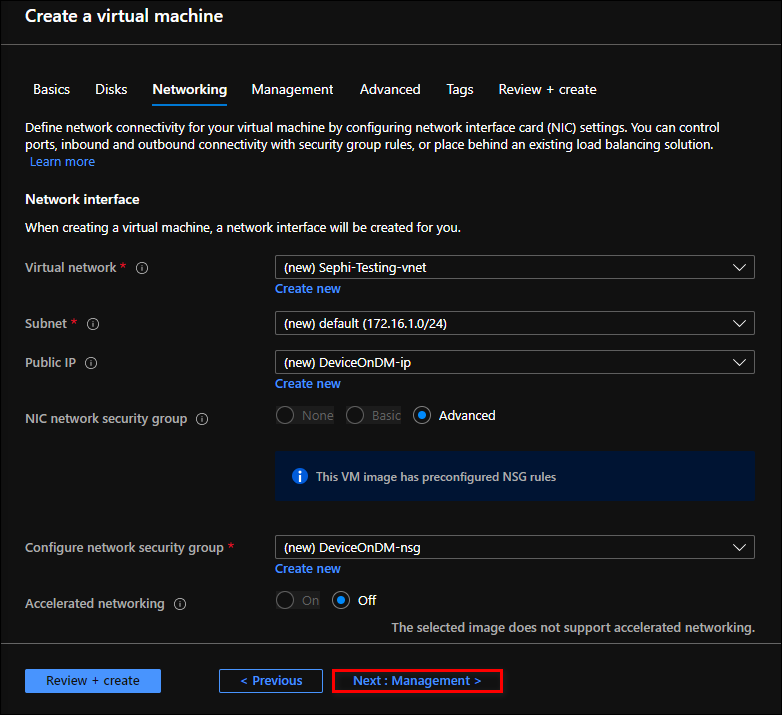Image resolution: width=782 pixels, height=715 pixels.
Task: Click the info icon beside Subnet label
Action: (x=93, y=324)
